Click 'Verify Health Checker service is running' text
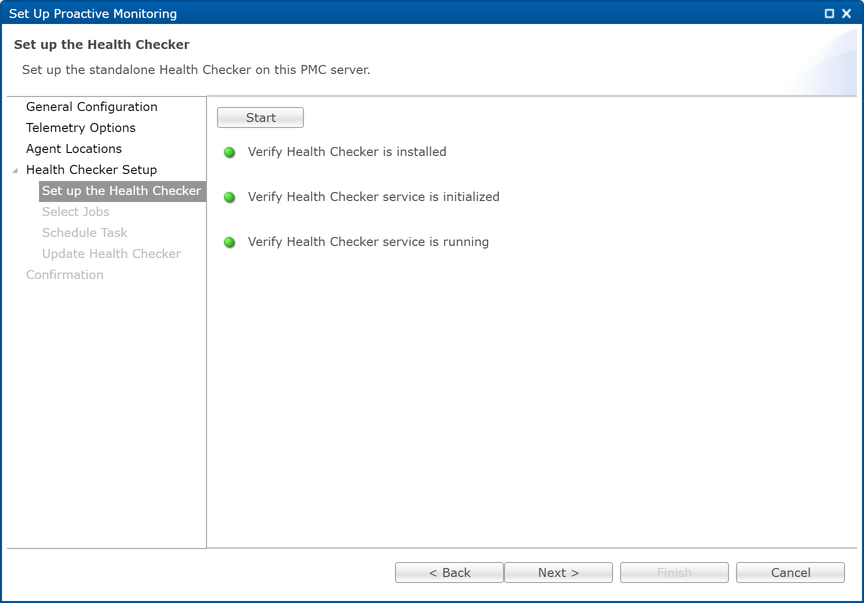The image size is (864, 603). coord(368,241)
